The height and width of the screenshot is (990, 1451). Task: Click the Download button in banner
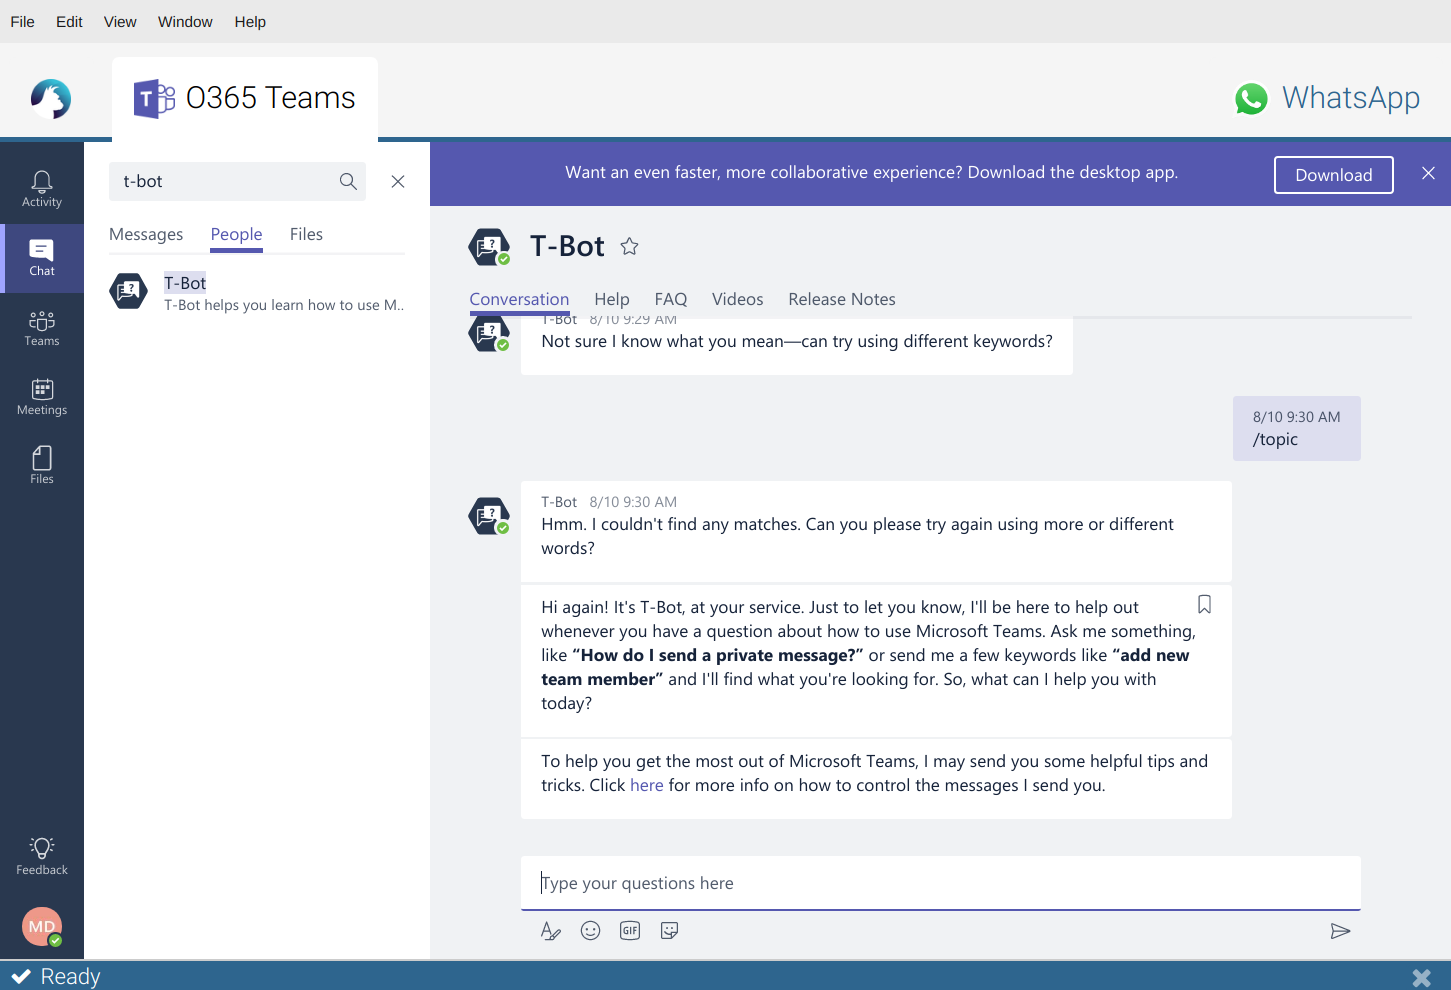click(x=1334, y=175)
